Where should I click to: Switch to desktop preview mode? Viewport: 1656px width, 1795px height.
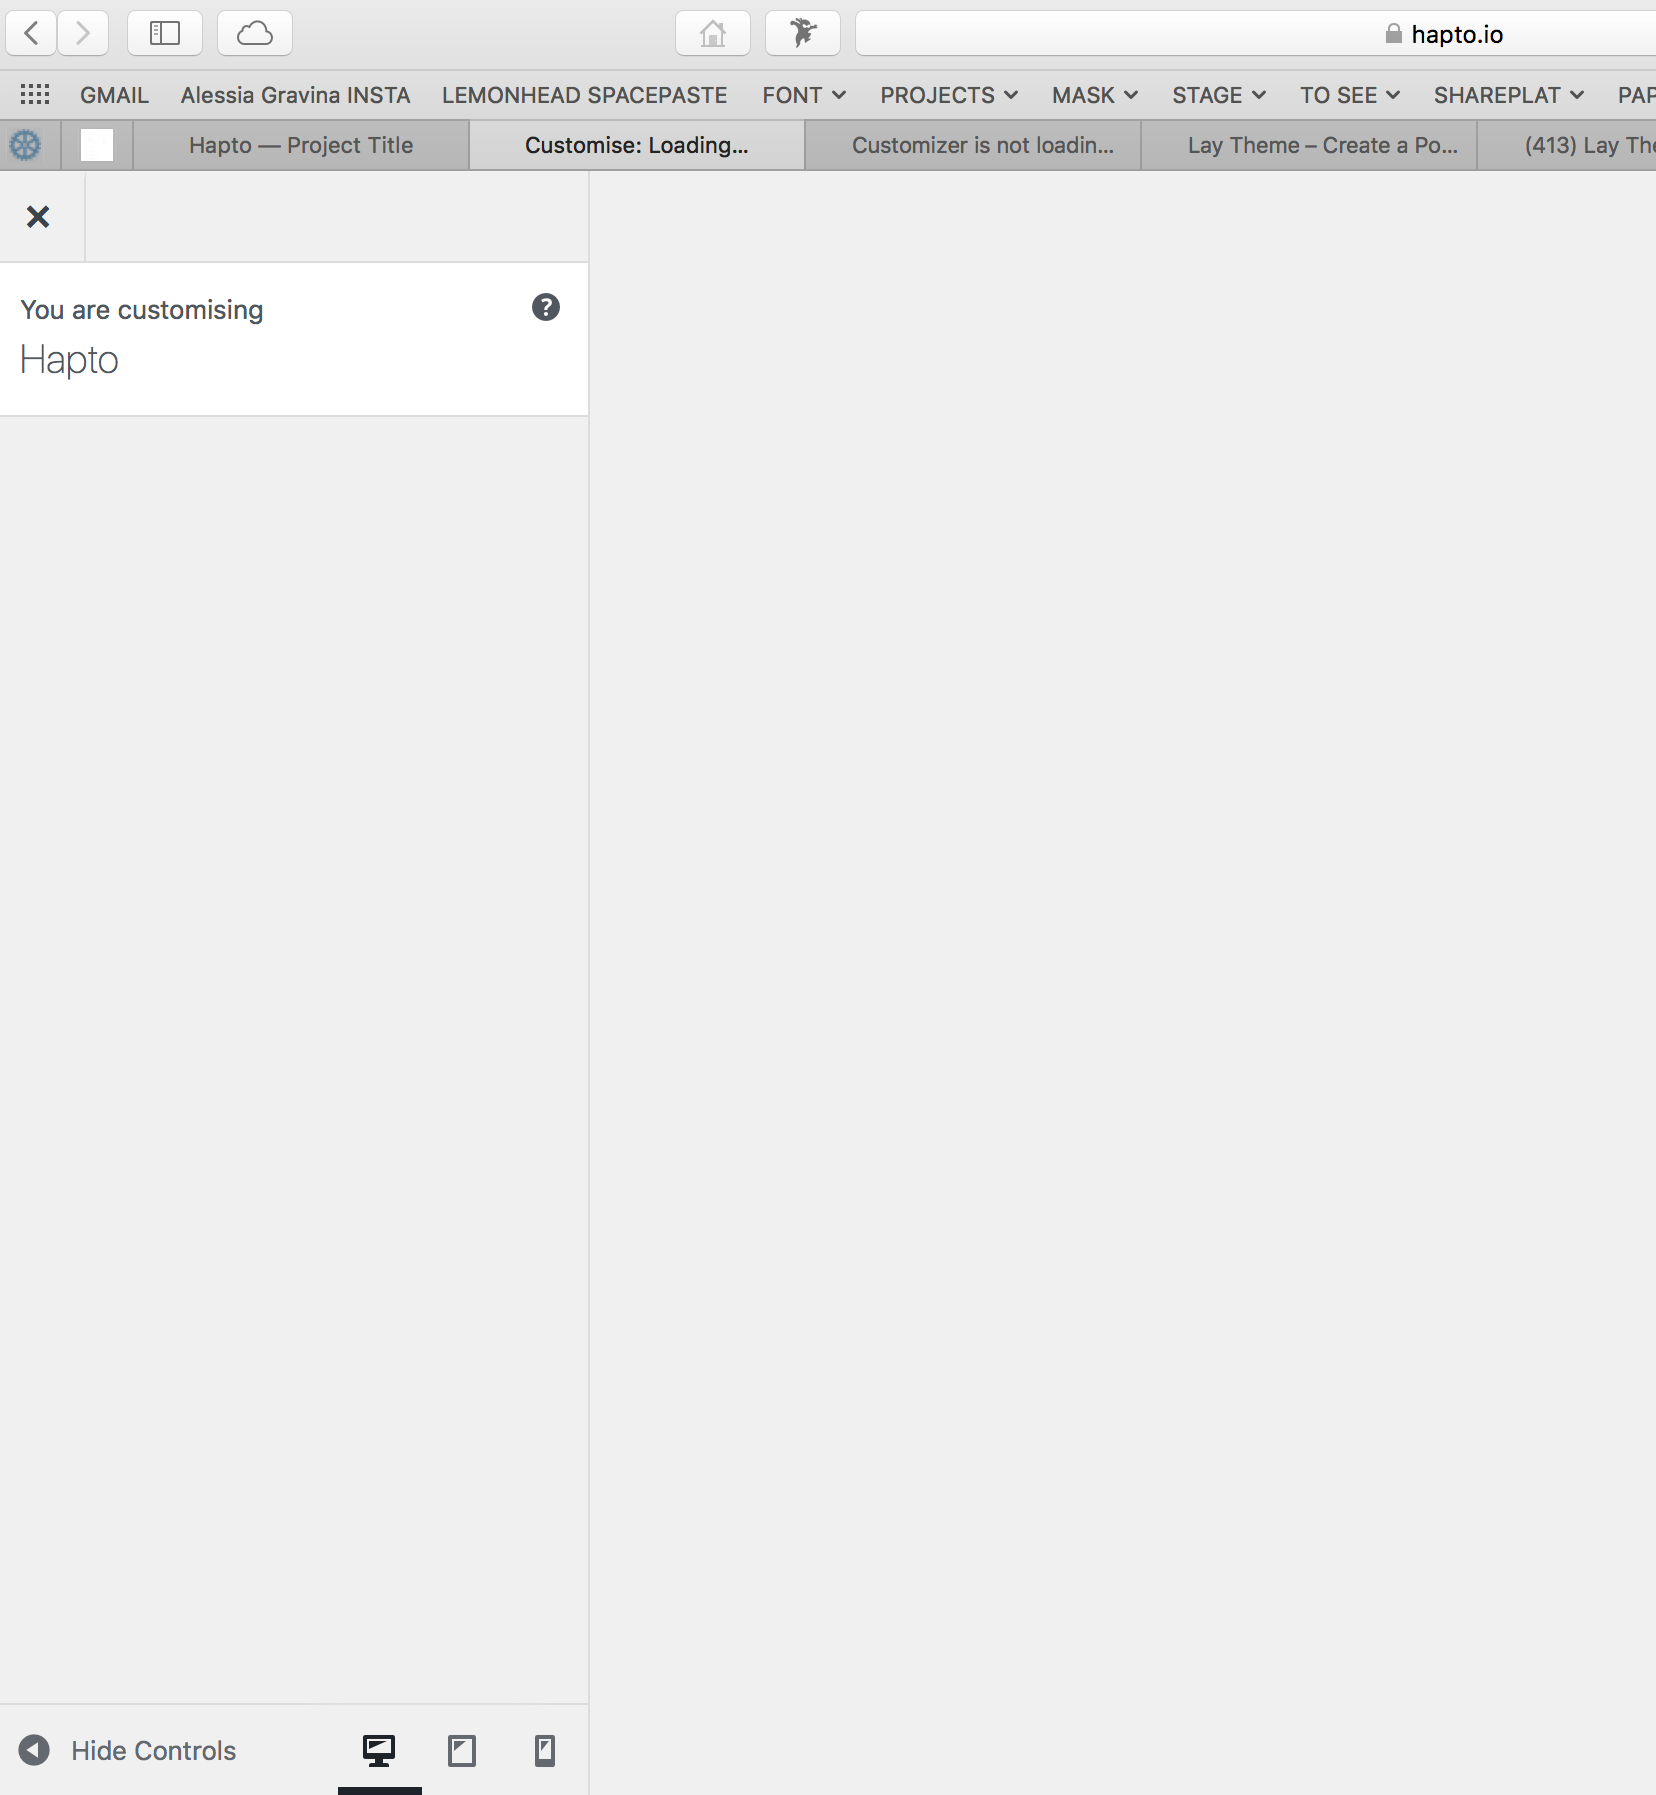pos(379,1750)
